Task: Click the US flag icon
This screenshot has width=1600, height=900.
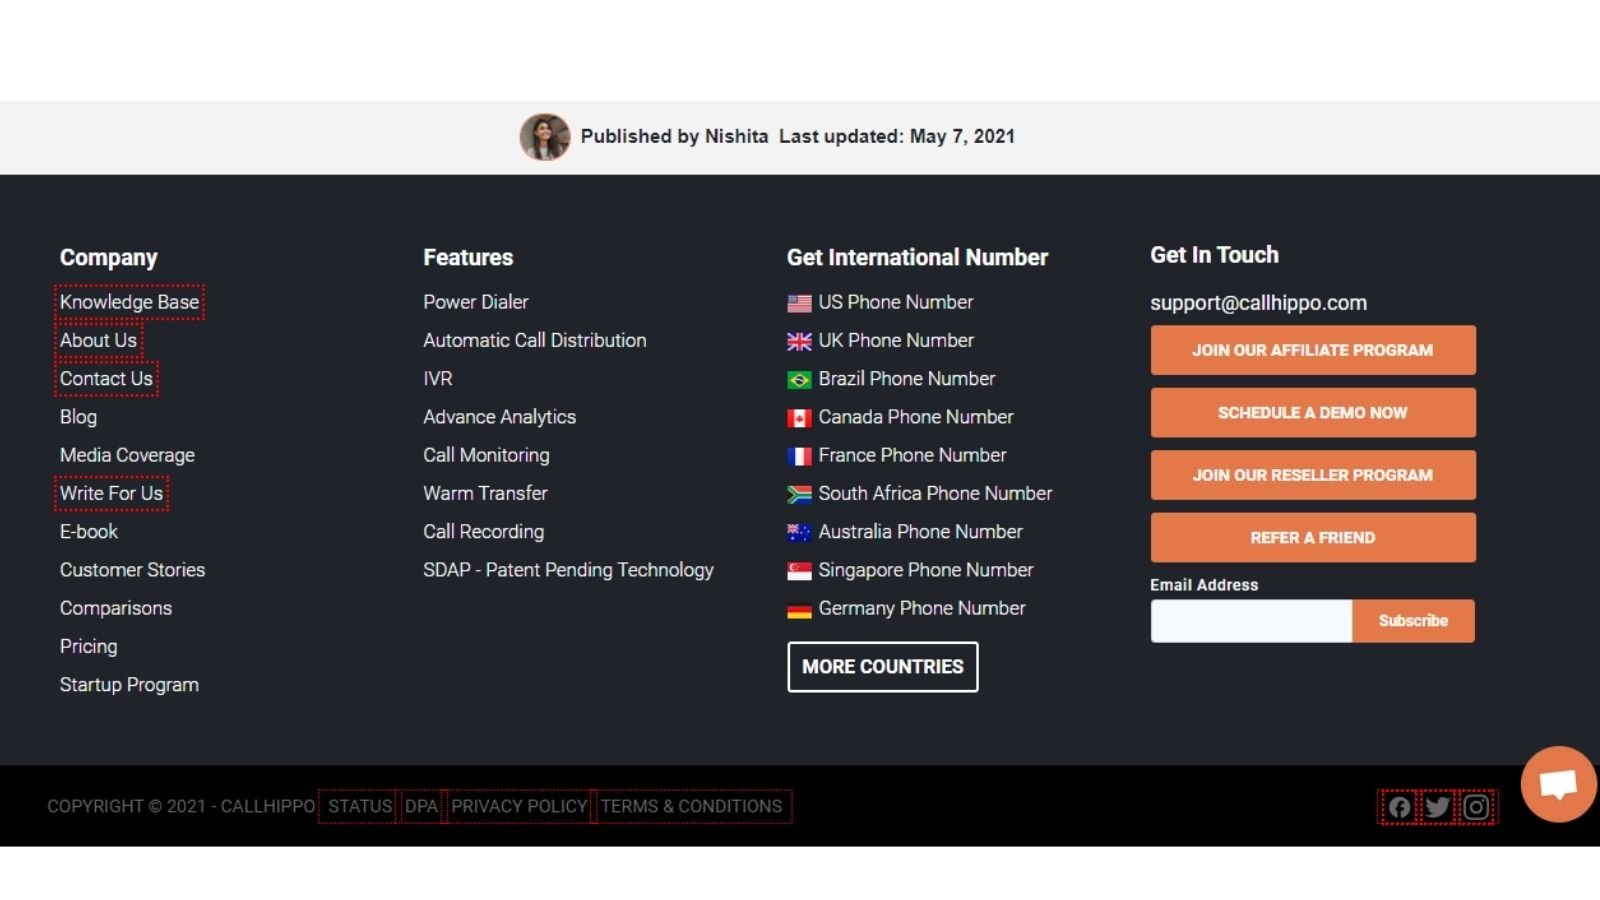Action: [799, 303]
